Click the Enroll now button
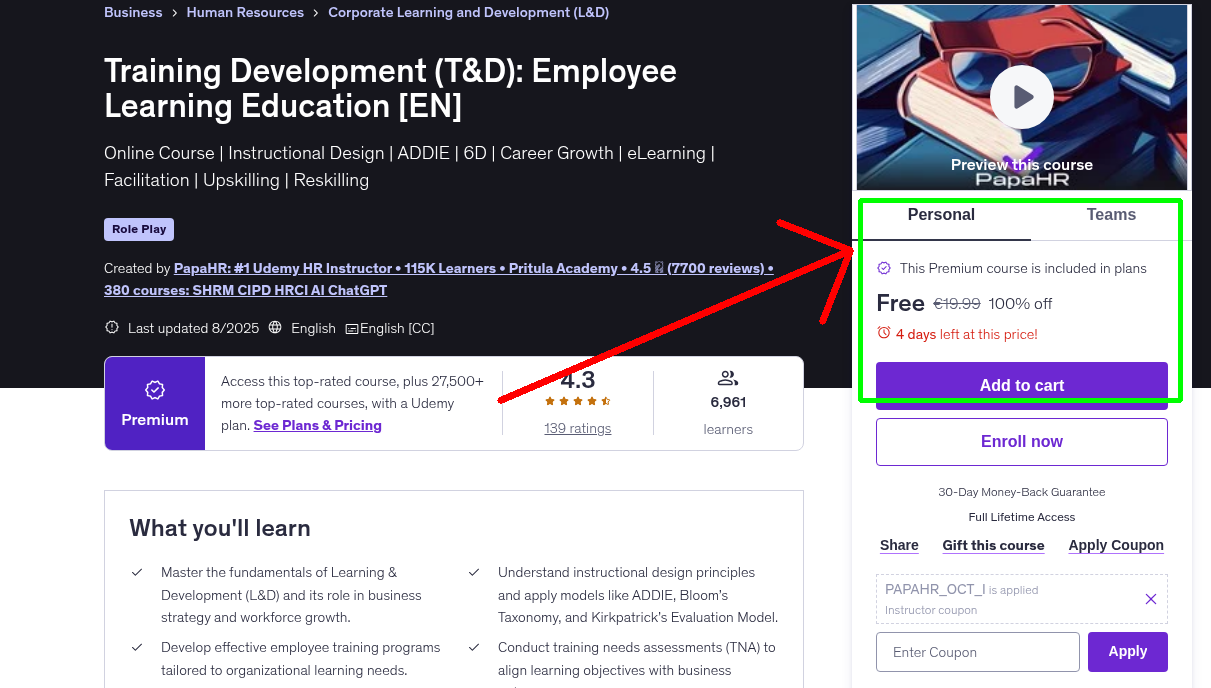Image resolution: width=1211 pixels, height=688 pixels. 1021,442
